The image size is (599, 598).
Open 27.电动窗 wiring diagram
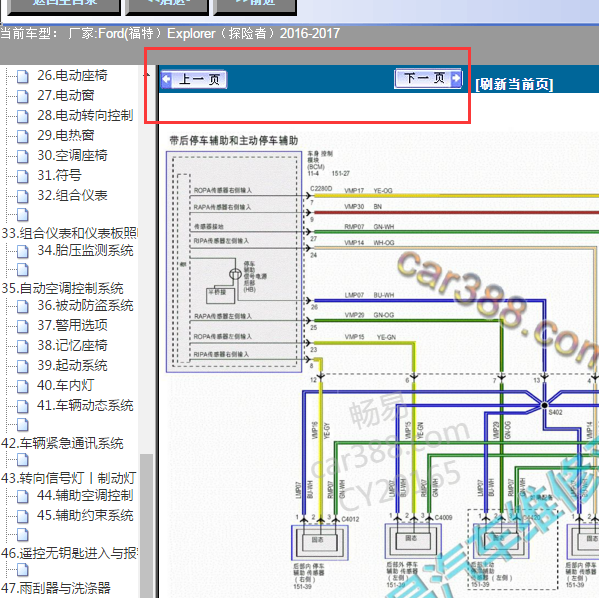pos(66,95)
